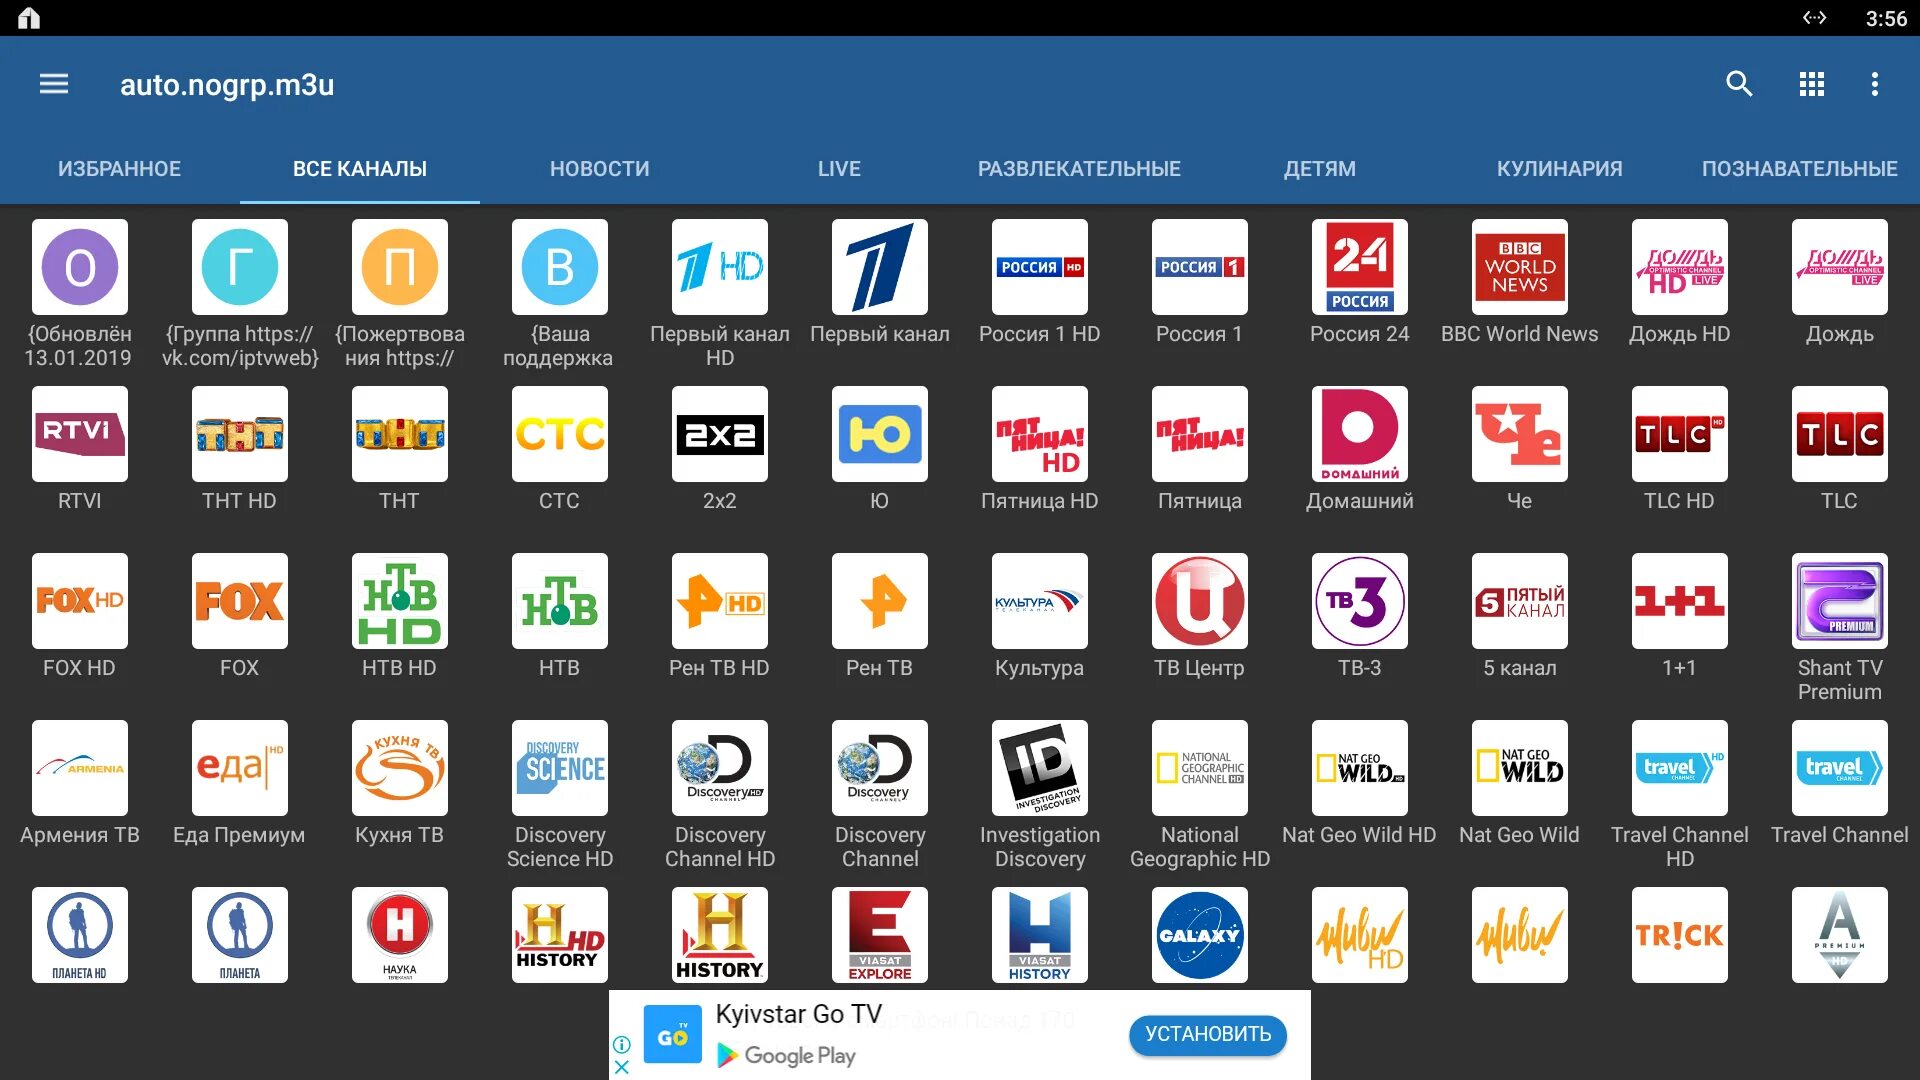Screen dimensions: 1920x1080
Task: Toggle КУЛИНАРИЯ category view
Action: (x=1561, y=169)
